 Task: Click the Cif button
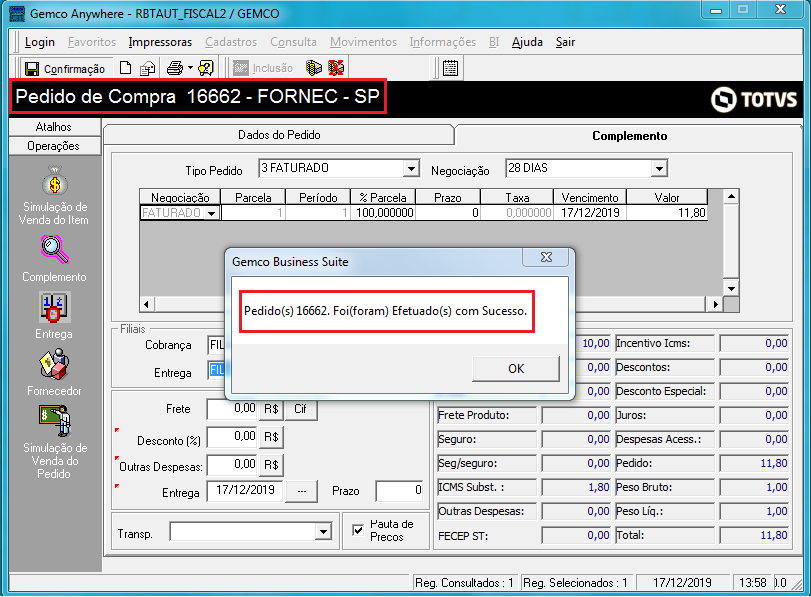point(301,409)
